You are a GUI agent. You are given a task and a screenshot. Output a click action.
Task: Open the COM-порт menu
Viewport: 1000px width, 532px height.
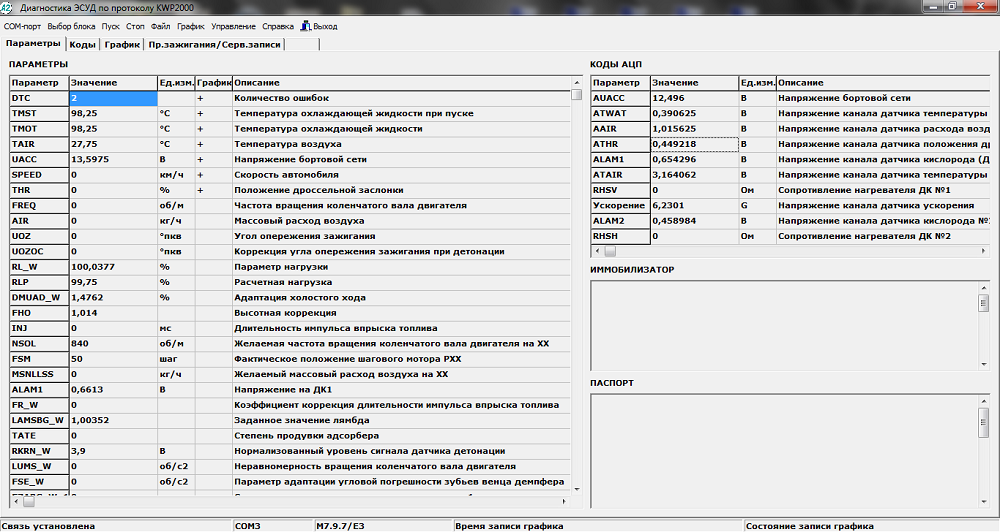click(24, 26)
